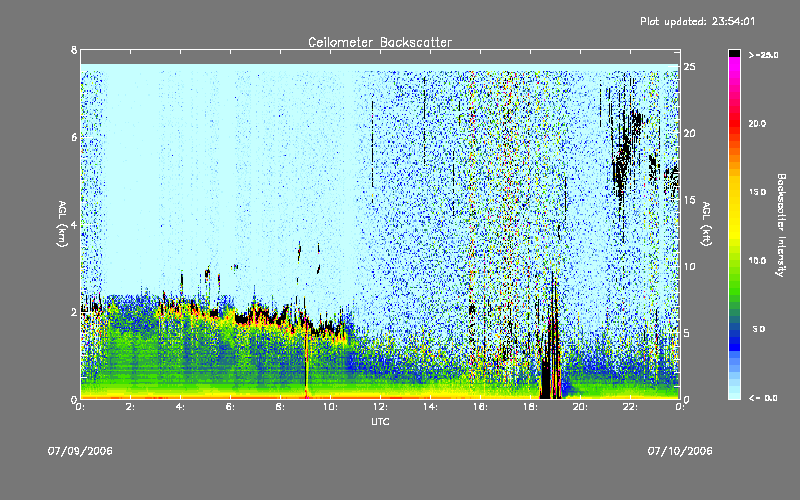
Task: Click the 20 kft tick on the right axis
Action: pyautogui.click(x=690, y=133)
